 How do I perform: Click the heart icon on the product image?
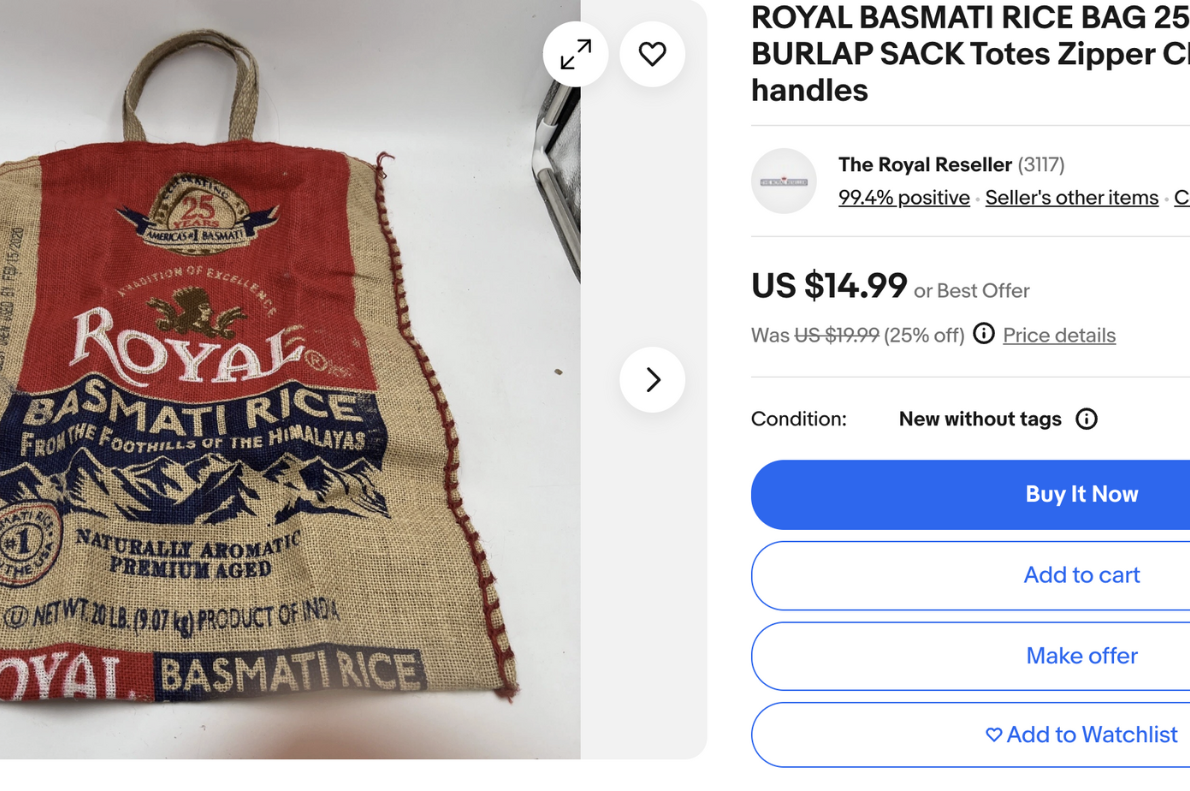652,54
